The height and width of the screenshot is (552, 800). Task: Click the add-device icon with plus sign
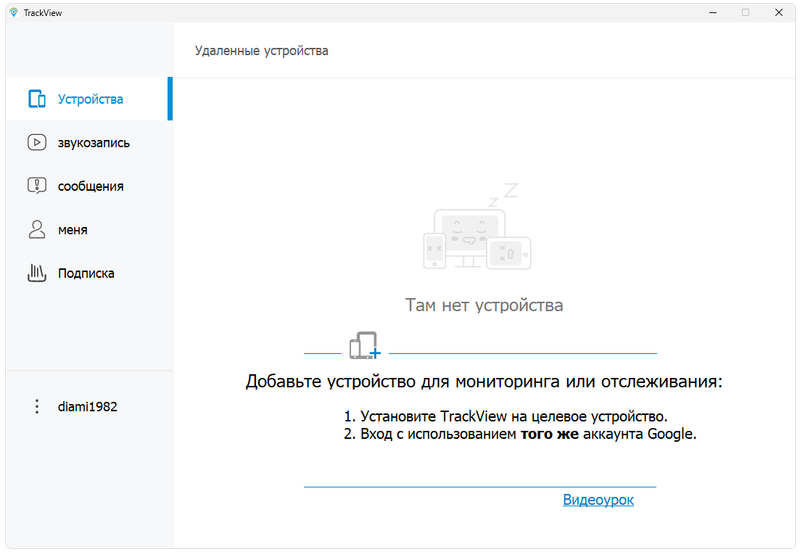(365, 345)
